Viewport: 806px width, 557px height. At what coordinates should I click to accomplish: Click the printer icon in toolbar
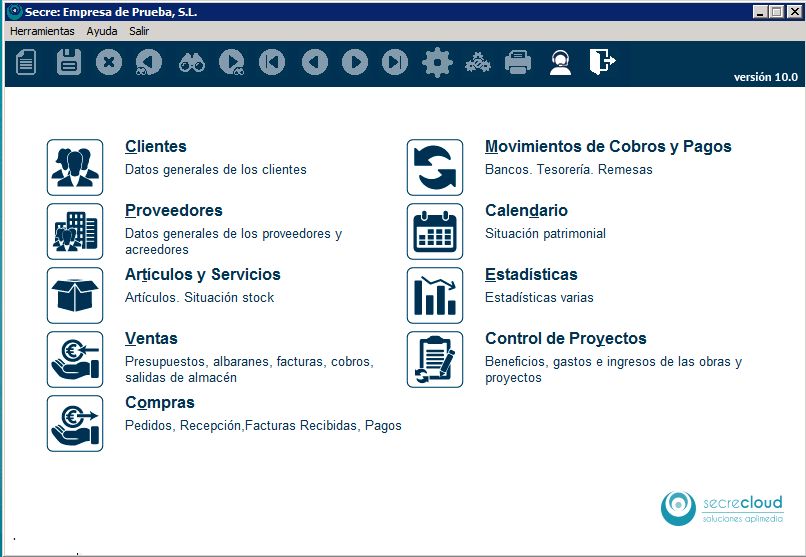click(x=518, y=63)
